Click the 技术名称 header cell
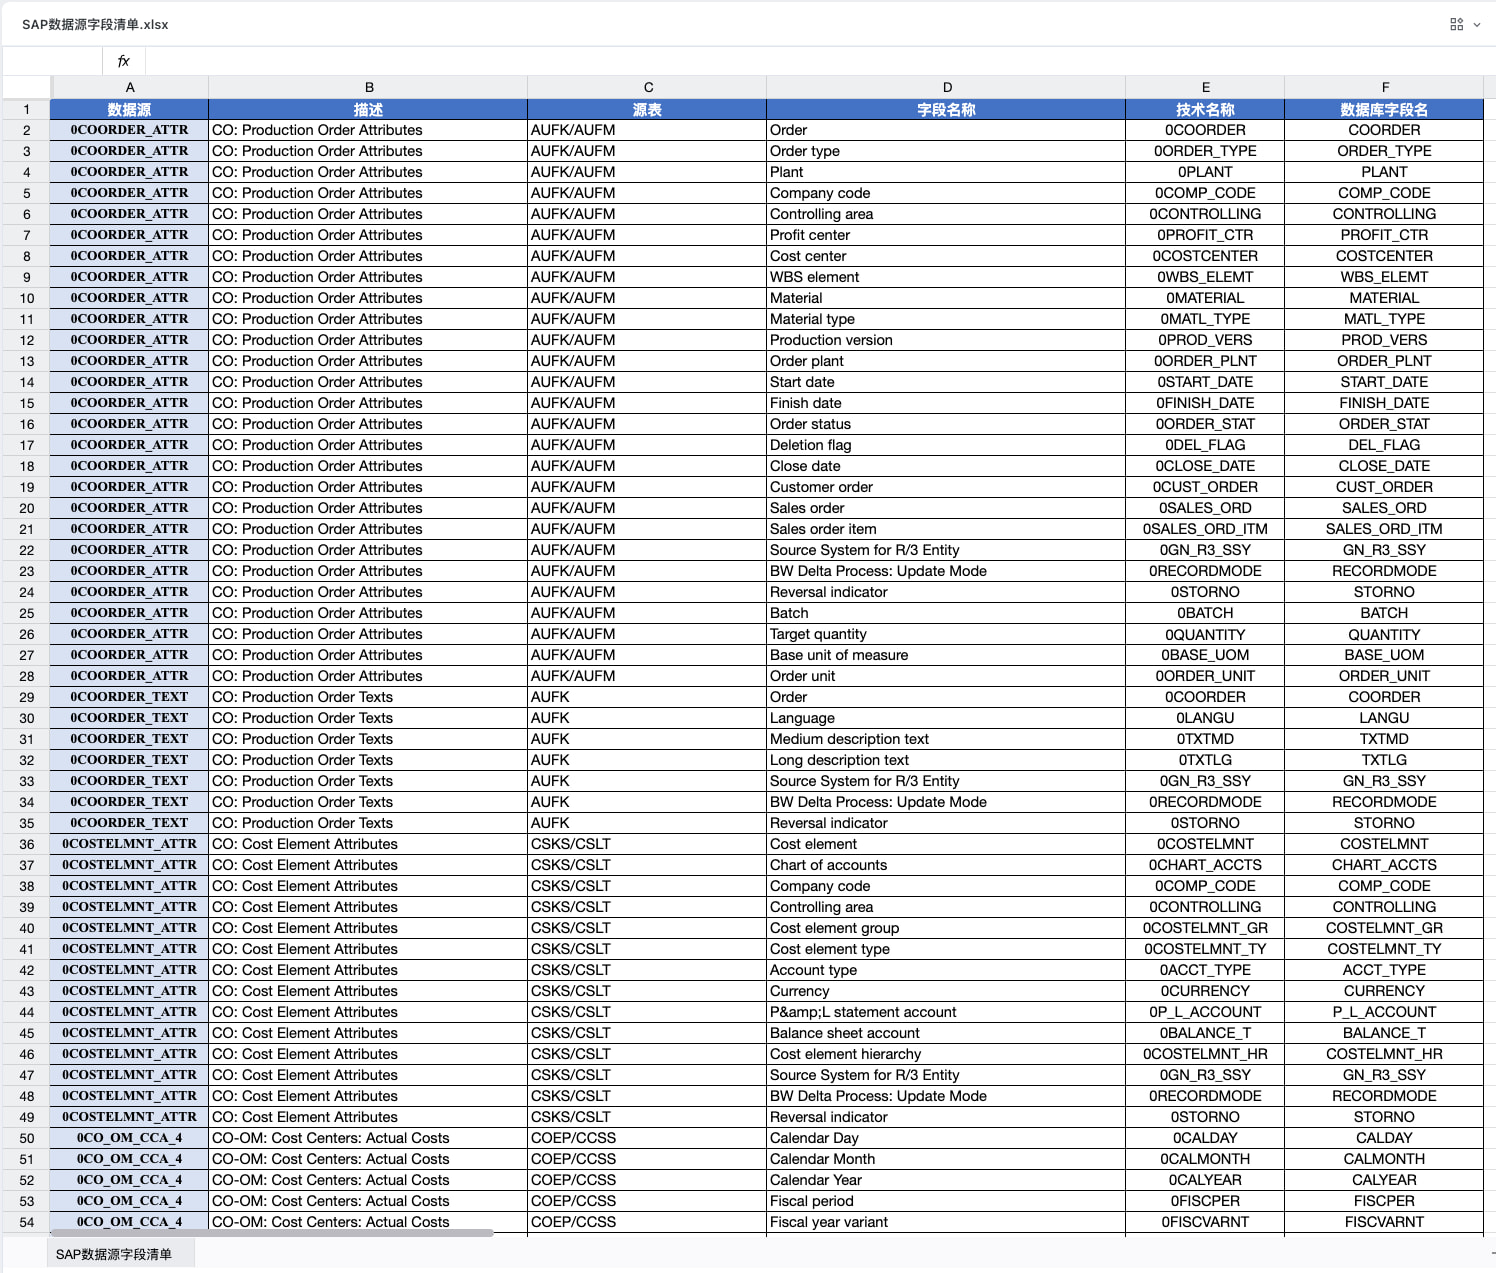This screenshot has height=1273, width=1496. 1205,109
